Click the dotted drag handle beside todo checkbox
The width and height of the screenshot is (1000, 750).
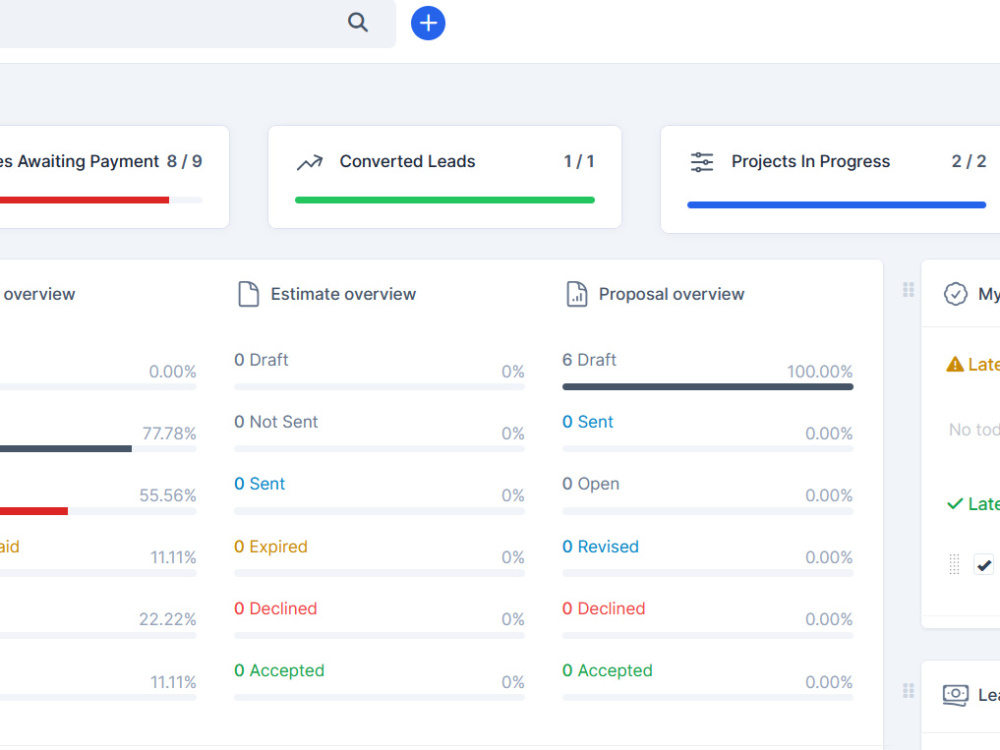(954, 564)
